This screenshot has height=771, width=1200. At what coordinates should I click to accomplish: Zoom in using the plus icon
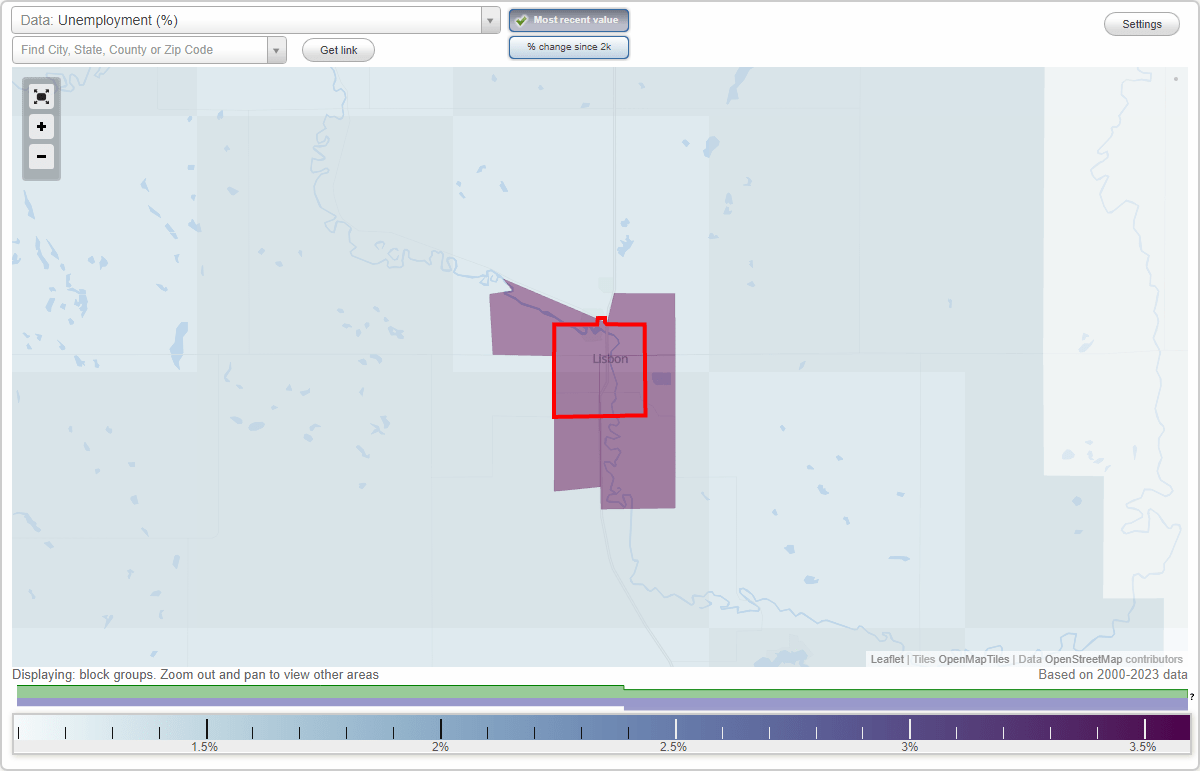point(41,127)
